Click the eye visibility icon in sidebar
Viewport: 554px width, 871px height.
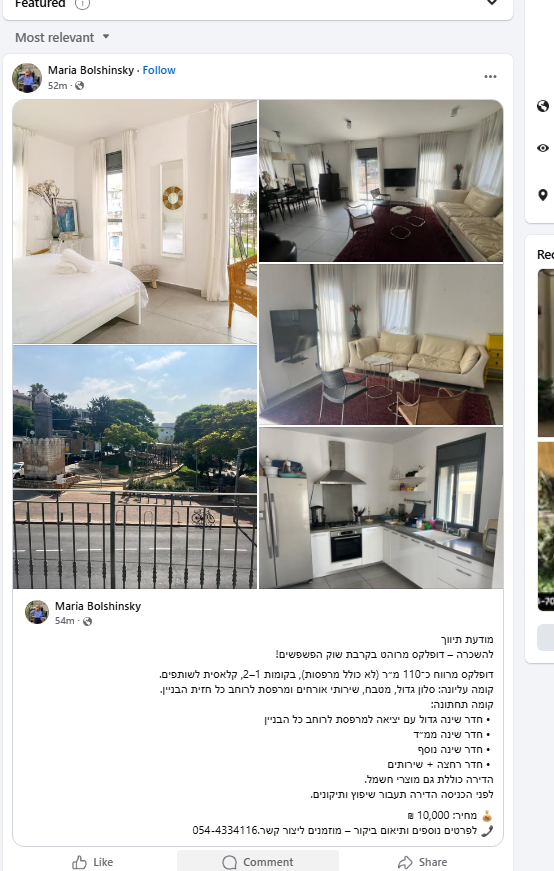(x=543, y=148)
